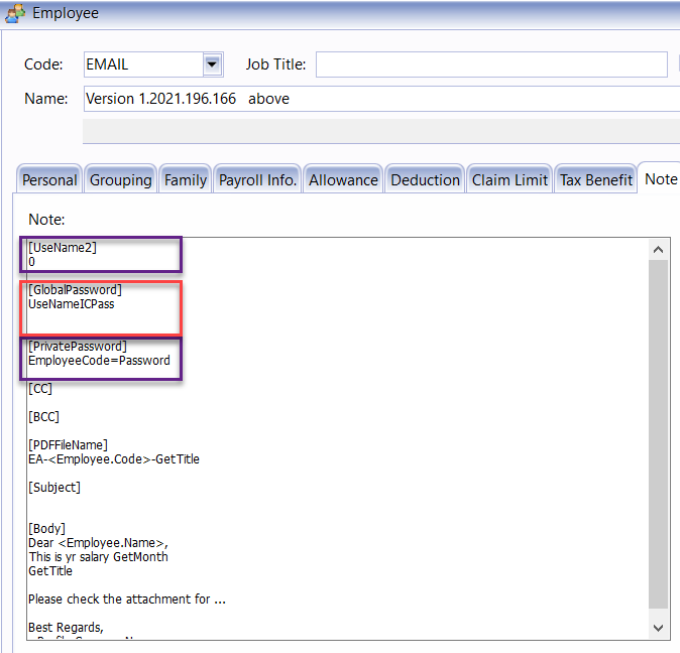
Task: Click the [Body] line in note
Action: [47, 529]
